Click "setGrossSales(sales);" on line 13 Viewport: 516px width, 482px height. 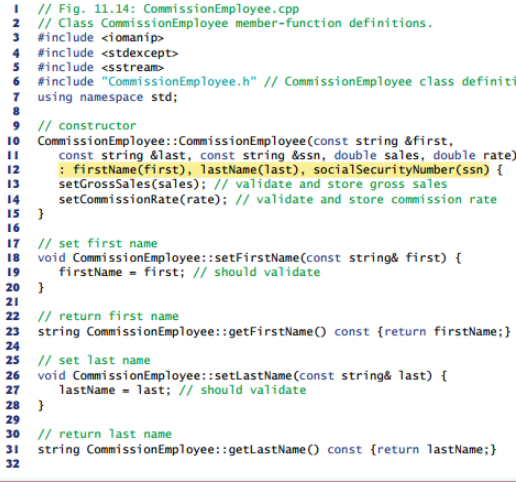coord(132,184)
